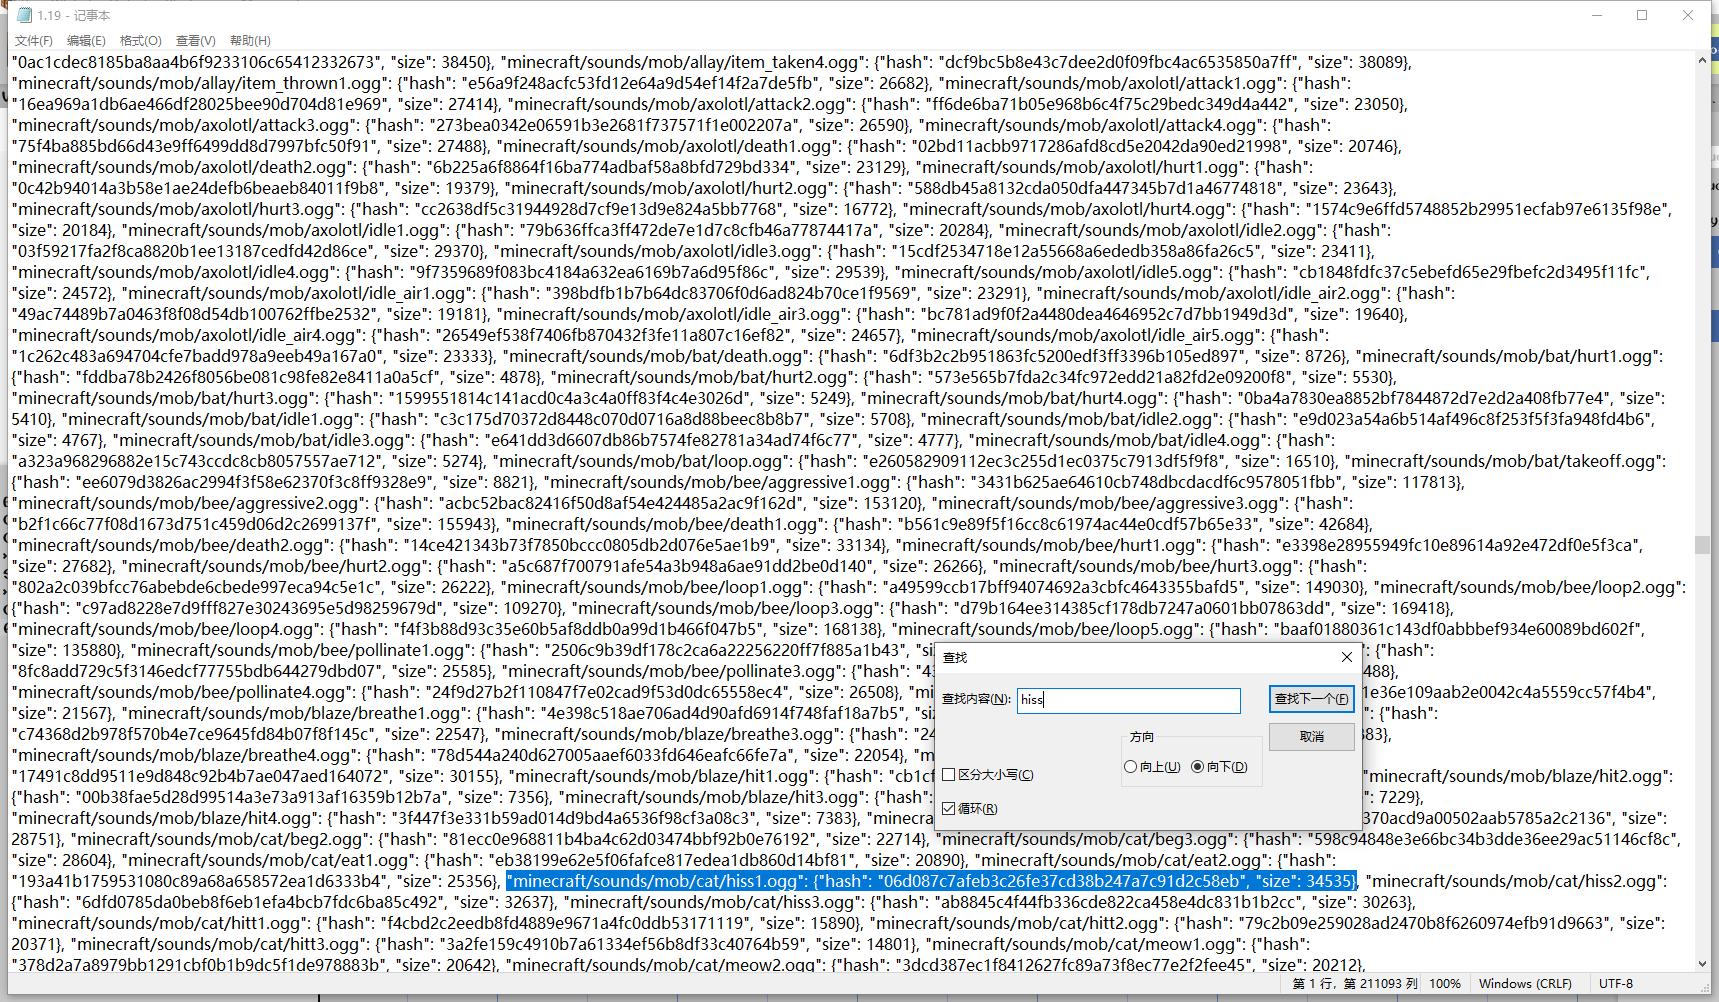Focus the 查找内容 search input field
The width and height of the screenshot is (1719, 1002).
pyautogui.click(x=1128, y=700)
